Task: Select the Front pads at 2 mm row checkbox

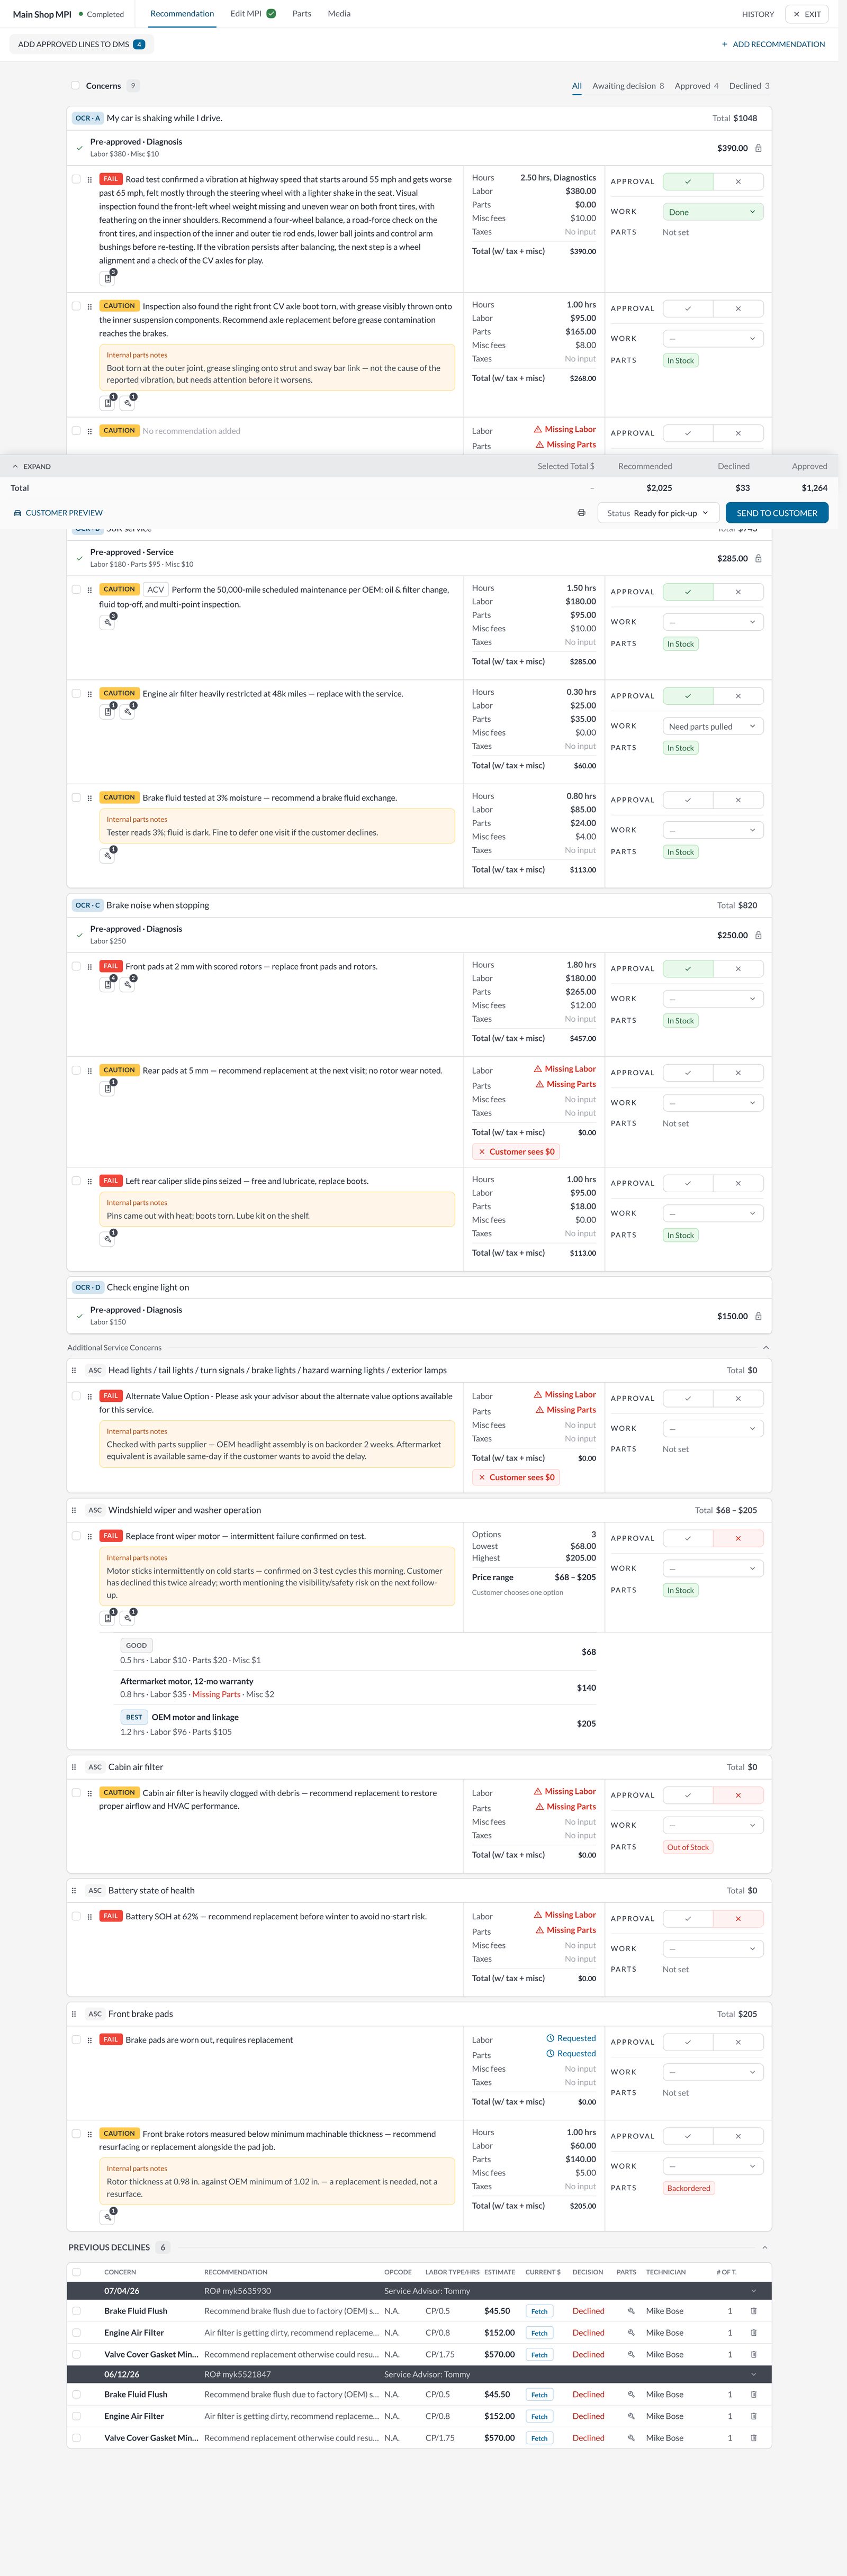Action: pos(76,967)
